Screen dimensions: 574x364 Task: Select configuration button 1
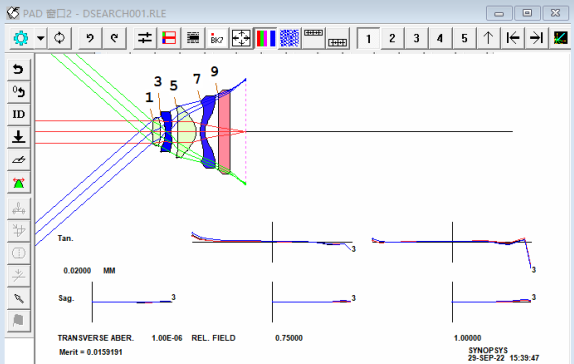[368, 38]
